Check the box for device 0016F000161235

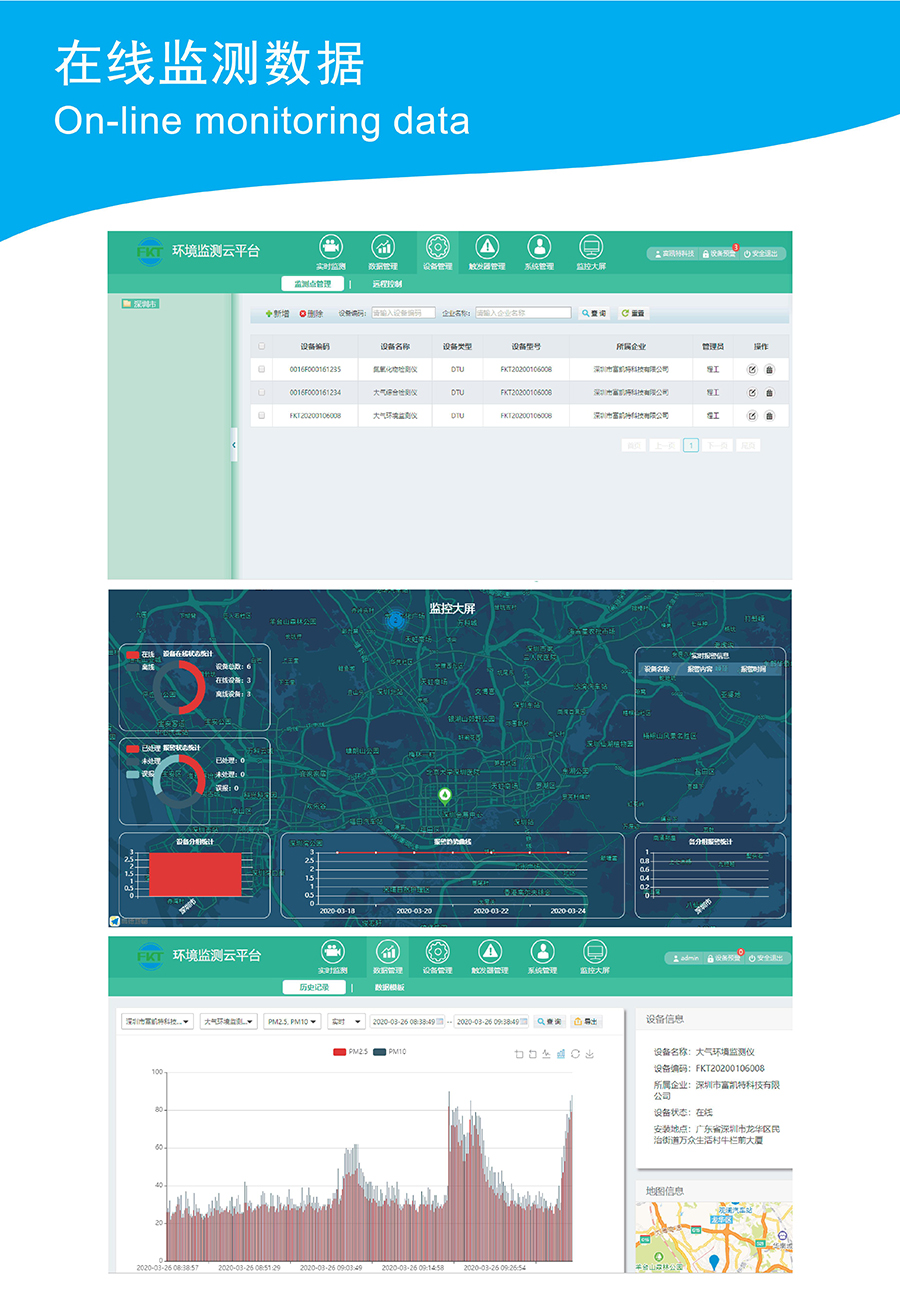262,370
